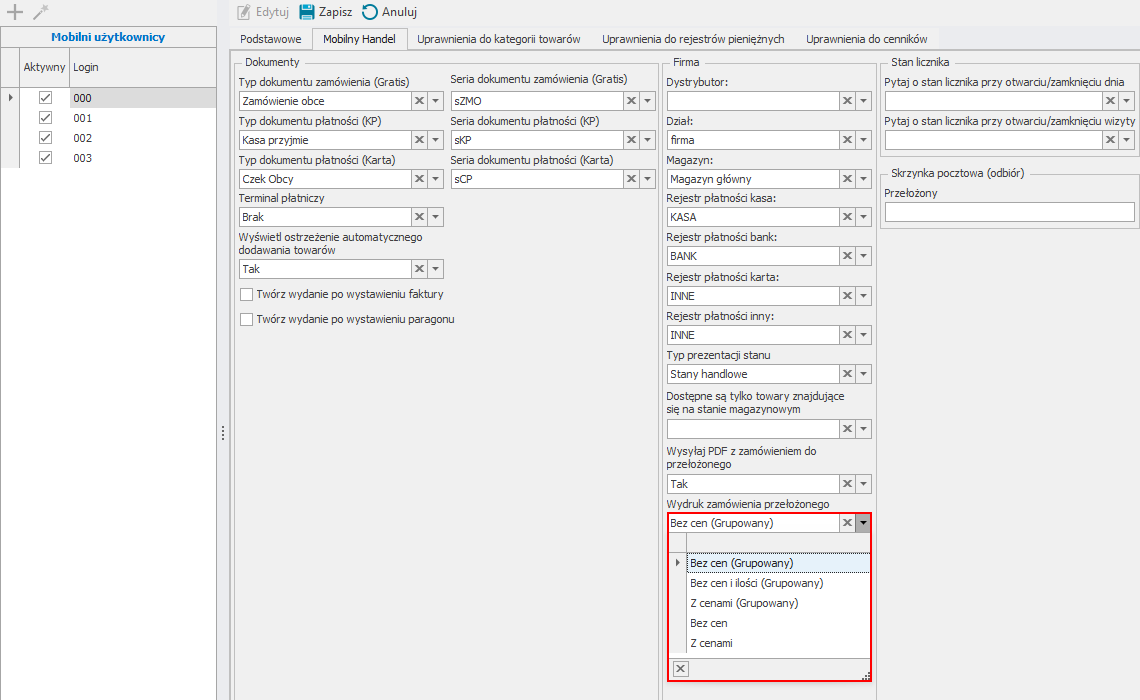Open Uprawnienia do cenników tab
Viewport: 1140px width, 700px height.
[866, 39]
